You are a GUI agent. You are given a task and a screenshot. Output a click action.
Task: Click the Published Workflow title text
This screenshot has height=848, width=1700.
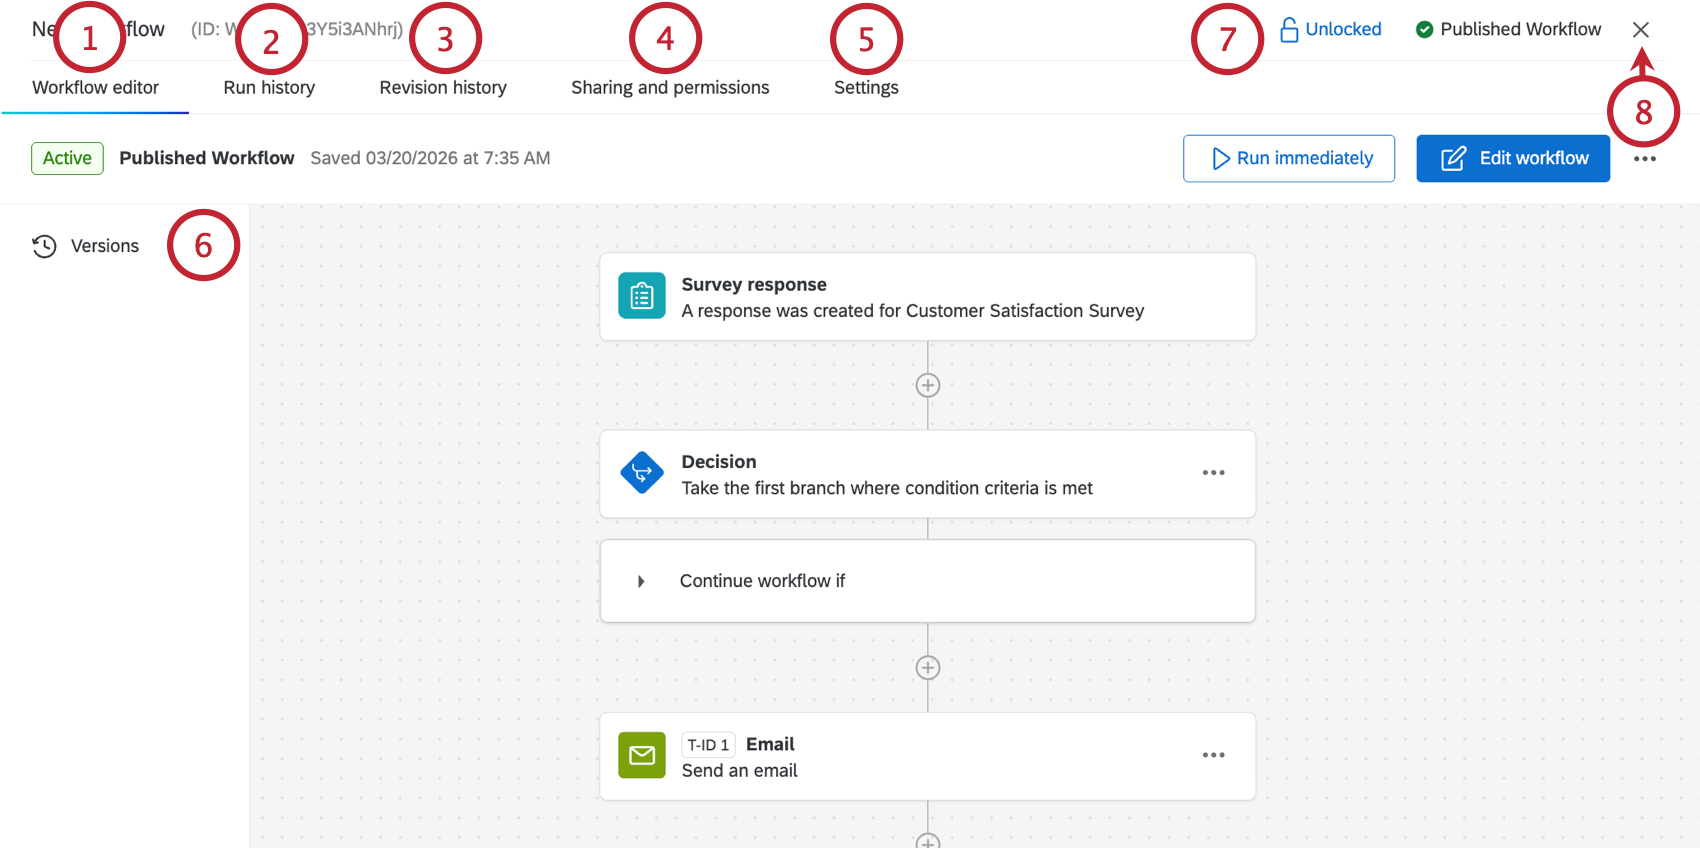(207, 158)
